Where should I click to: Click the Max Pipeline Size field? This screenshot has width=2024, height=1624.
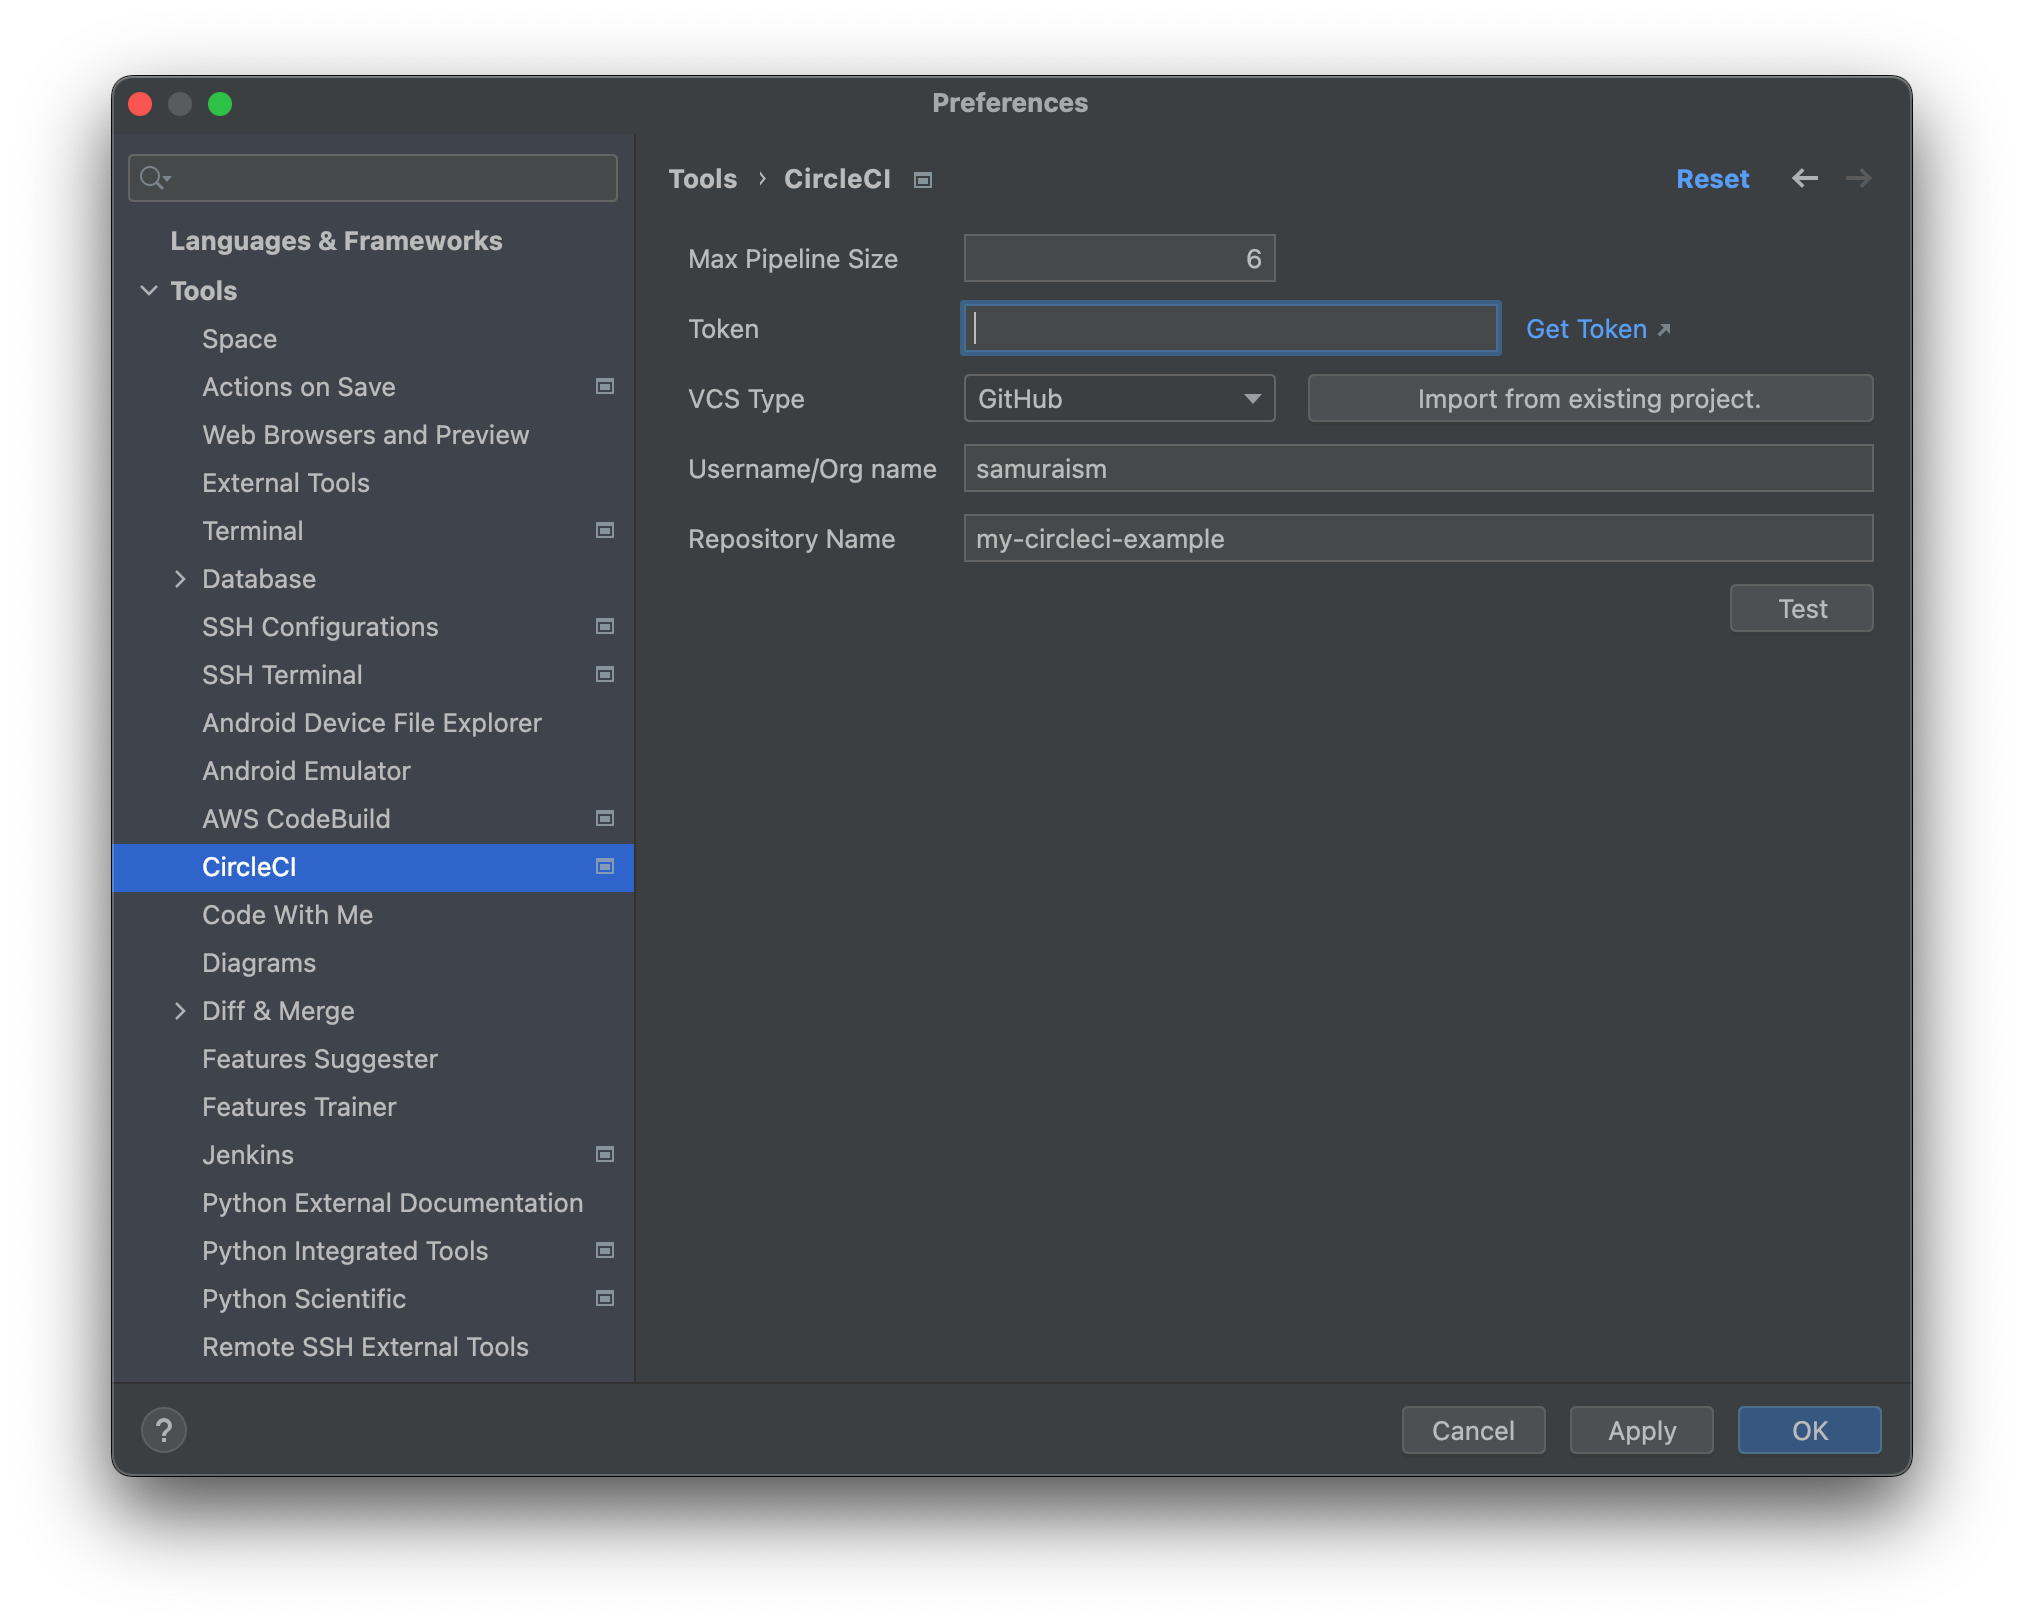click(1119, 258)
